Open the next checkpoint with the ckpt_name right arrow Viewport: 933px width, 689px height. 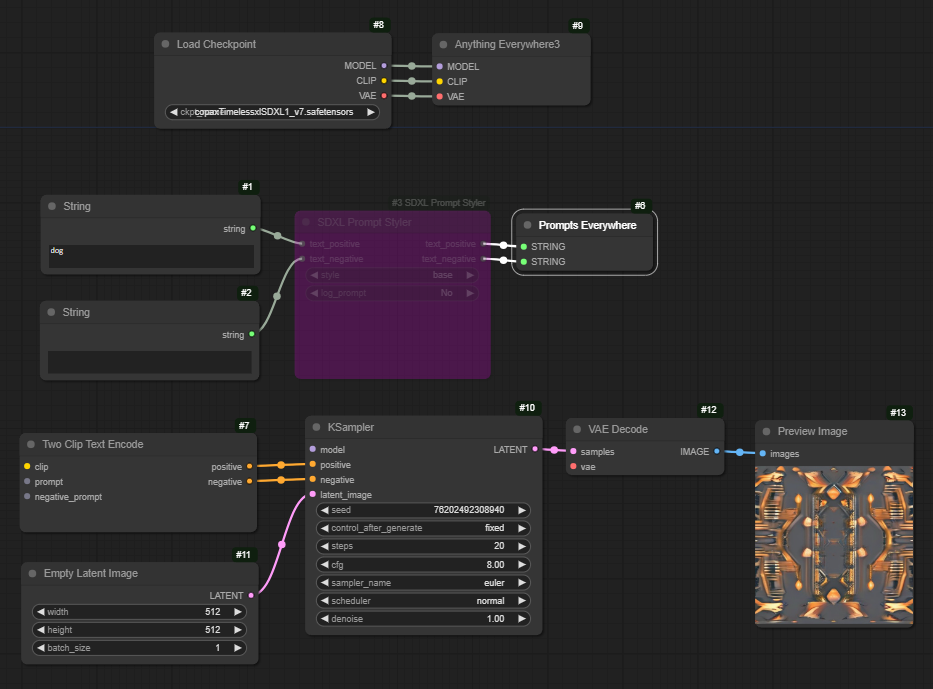(370, 111)
